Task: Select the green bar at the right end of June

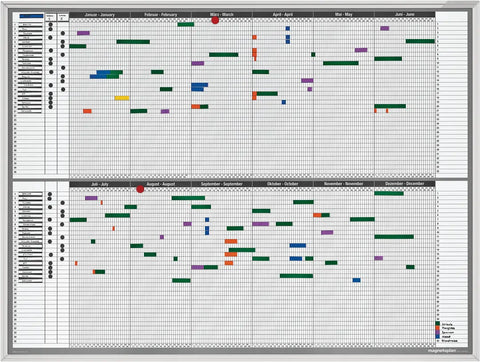Action: pyautogui.click(x=420, y=41)
